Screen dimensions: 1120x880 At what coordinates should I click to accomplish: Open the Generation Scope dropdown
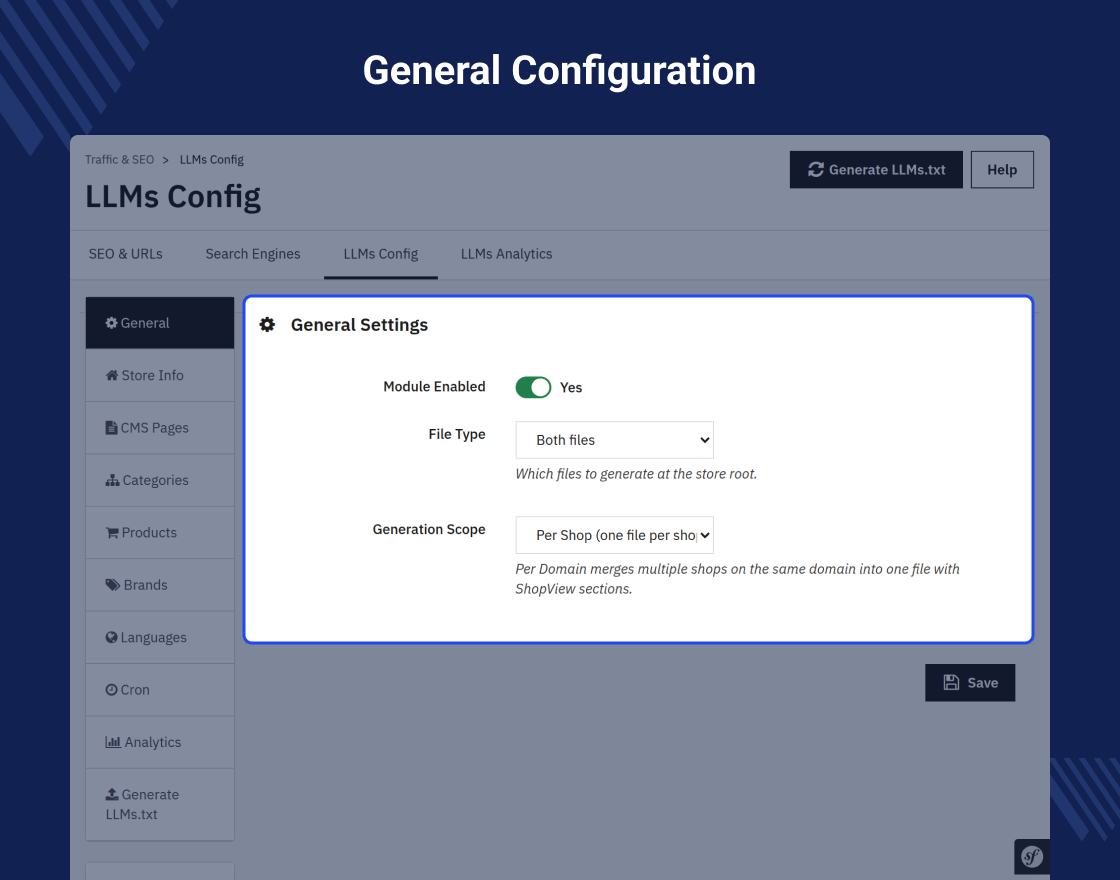click(614, 535)
